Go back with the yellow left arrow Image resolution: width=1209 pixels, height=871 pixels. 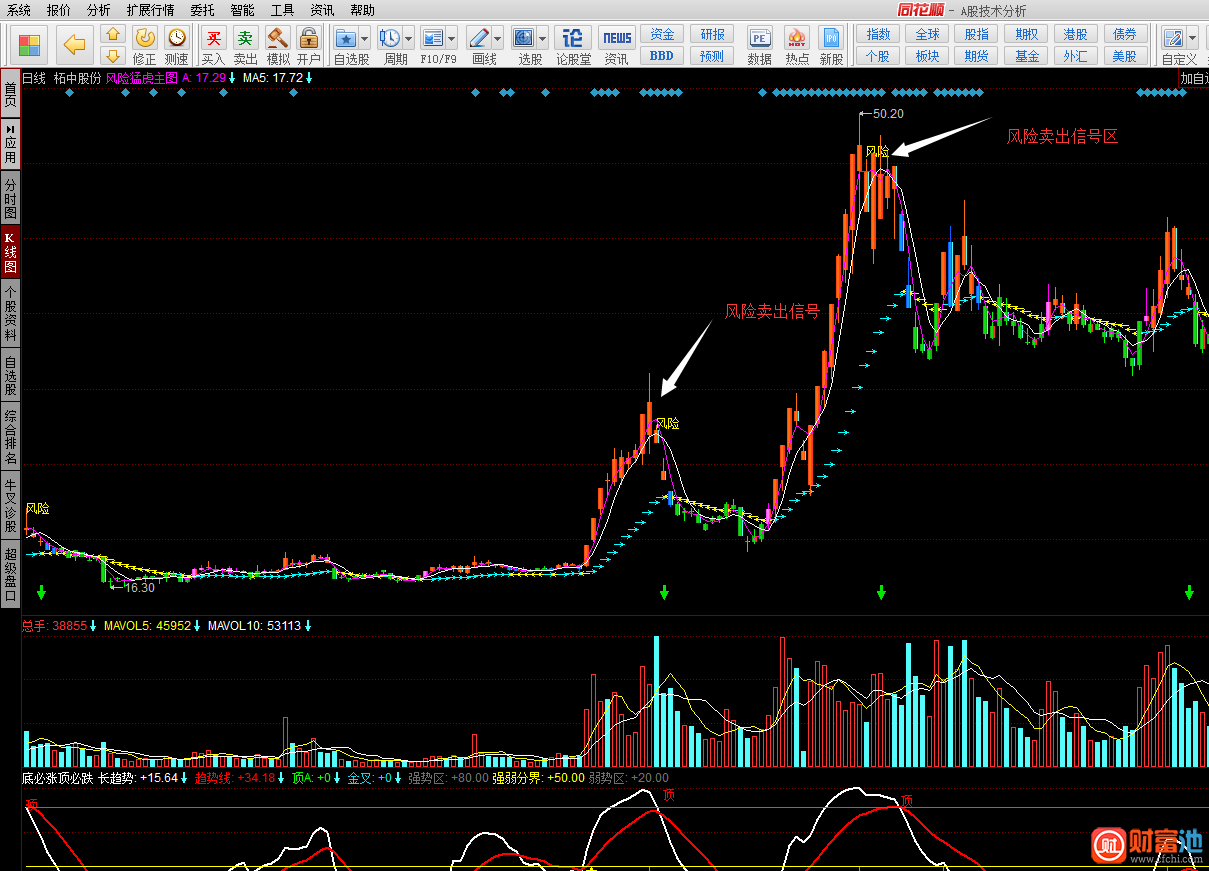[74, 45]
